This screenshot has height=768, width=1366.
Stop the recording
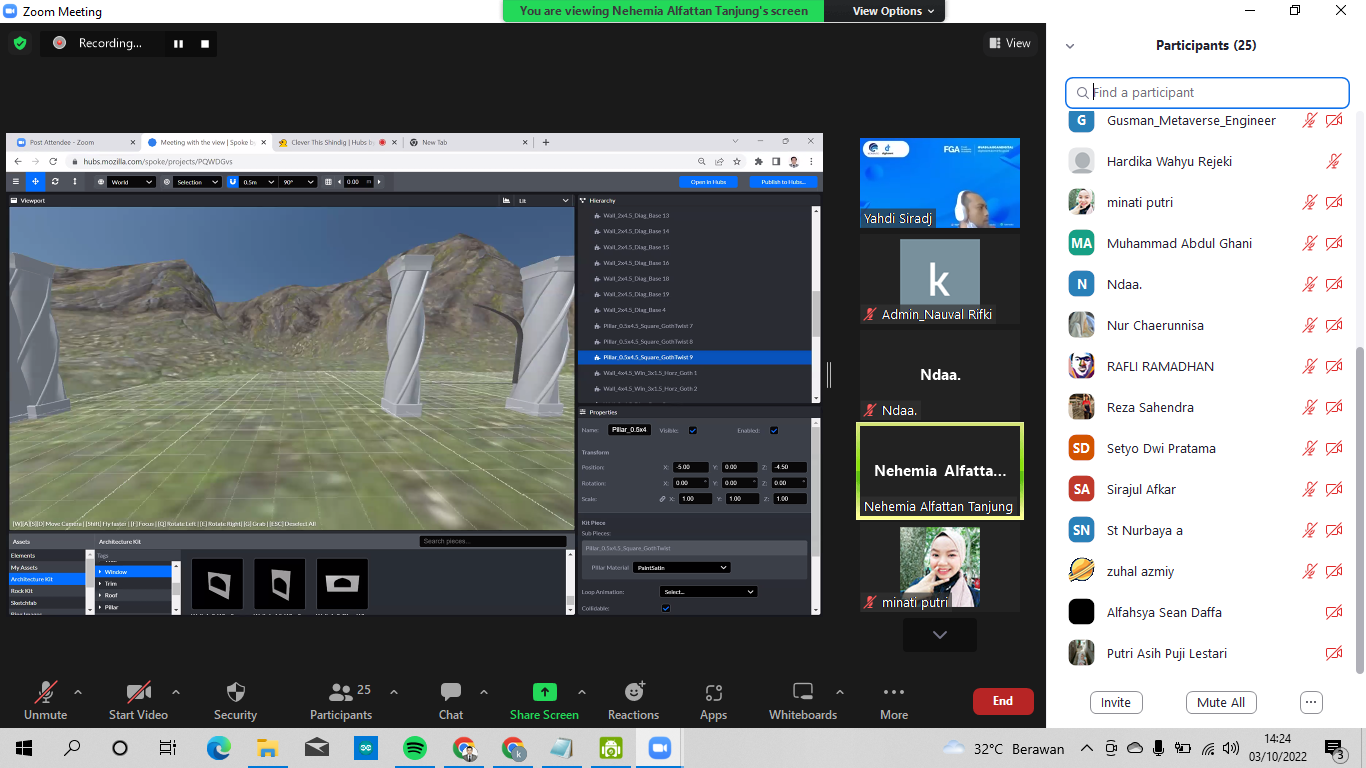point(205,43)
